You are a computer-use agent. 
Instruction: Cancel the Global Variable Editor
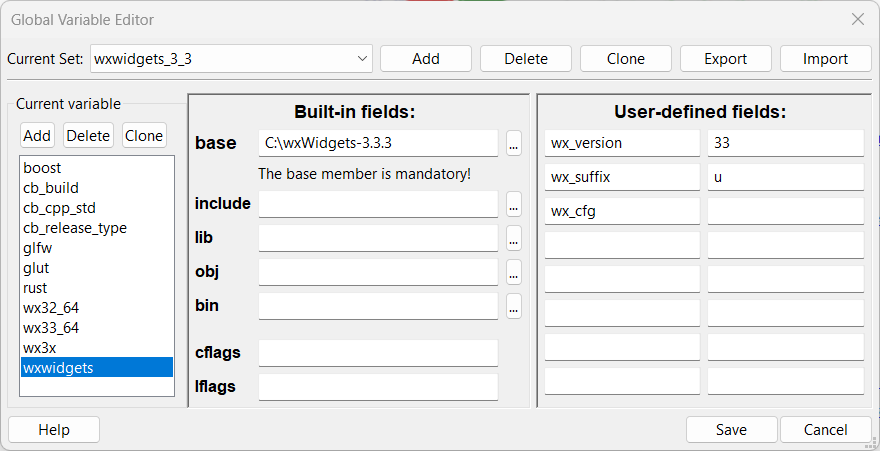click(826, 430)
